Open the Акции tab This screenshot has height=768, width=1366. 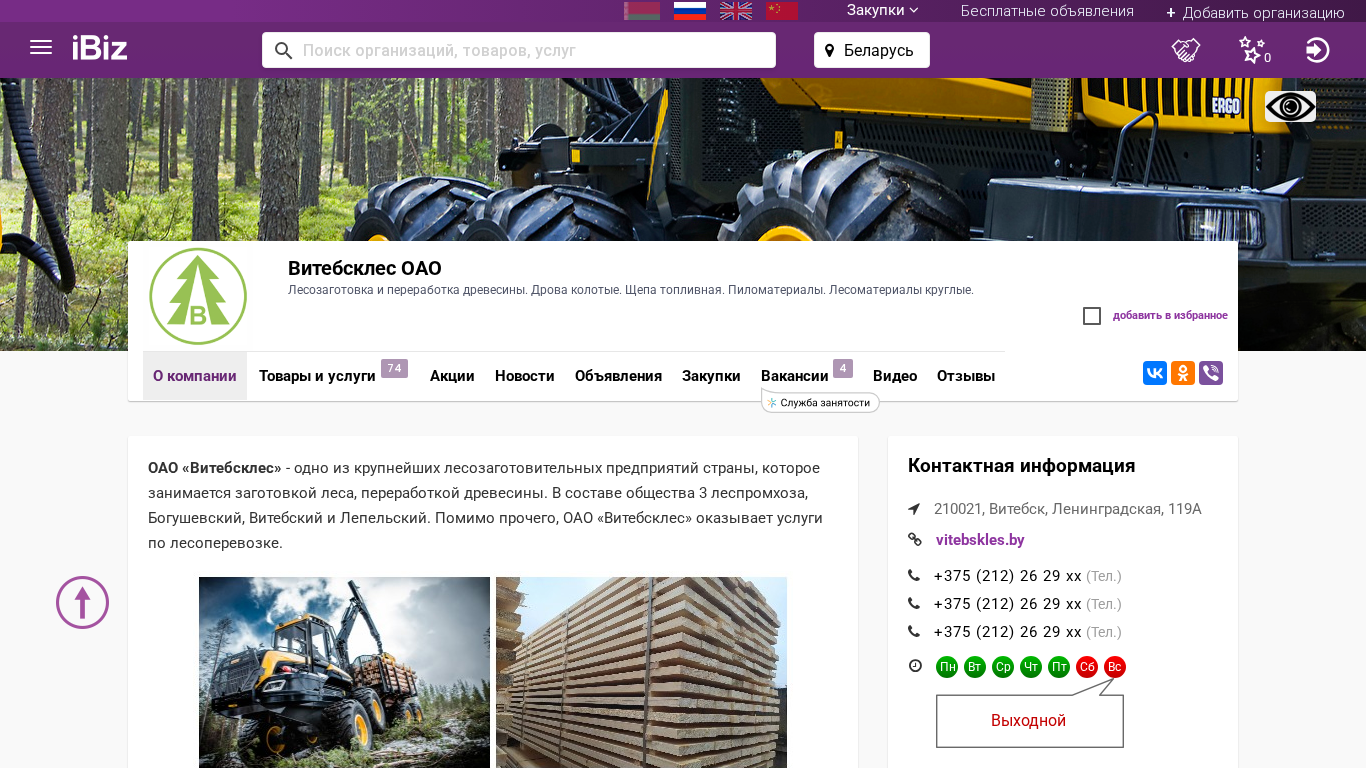coord(452,376)
